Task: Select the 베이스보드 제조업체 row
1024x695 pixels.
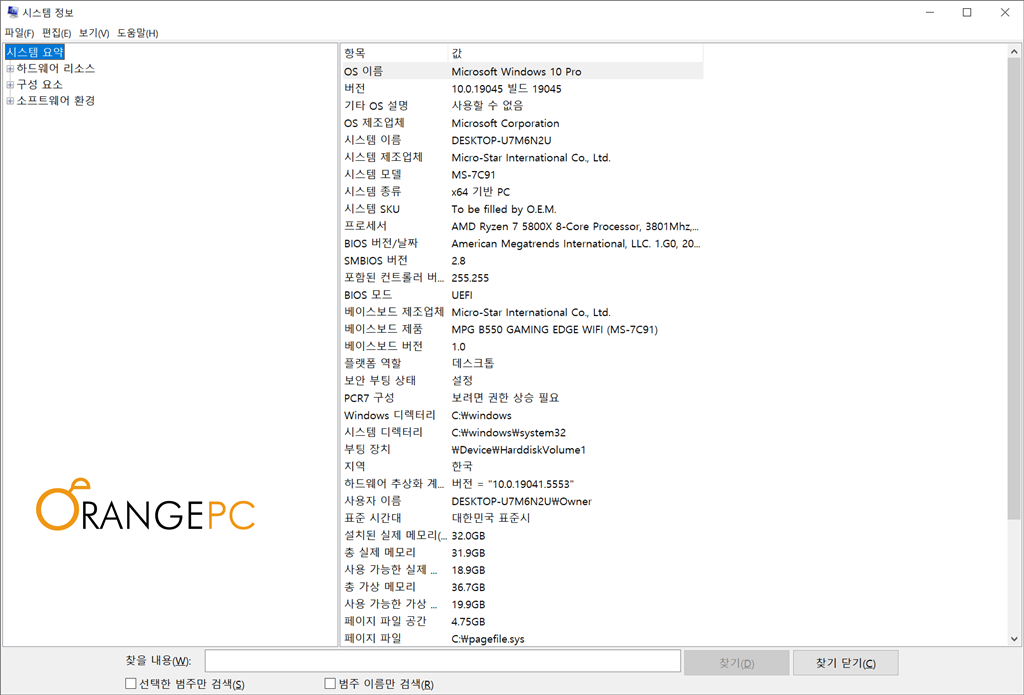Action: [522, 312]
